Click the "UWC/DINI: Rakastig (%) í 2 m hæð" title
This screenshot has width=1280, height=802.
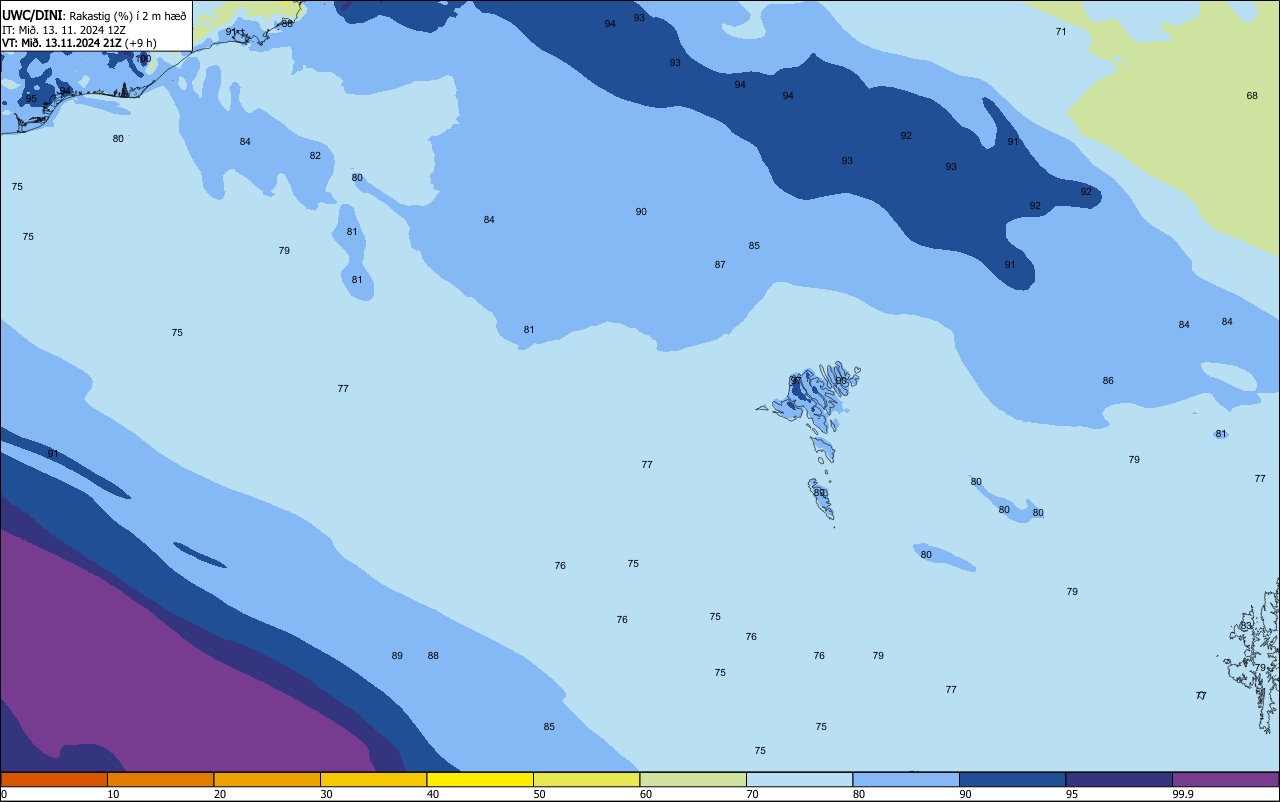94,15
